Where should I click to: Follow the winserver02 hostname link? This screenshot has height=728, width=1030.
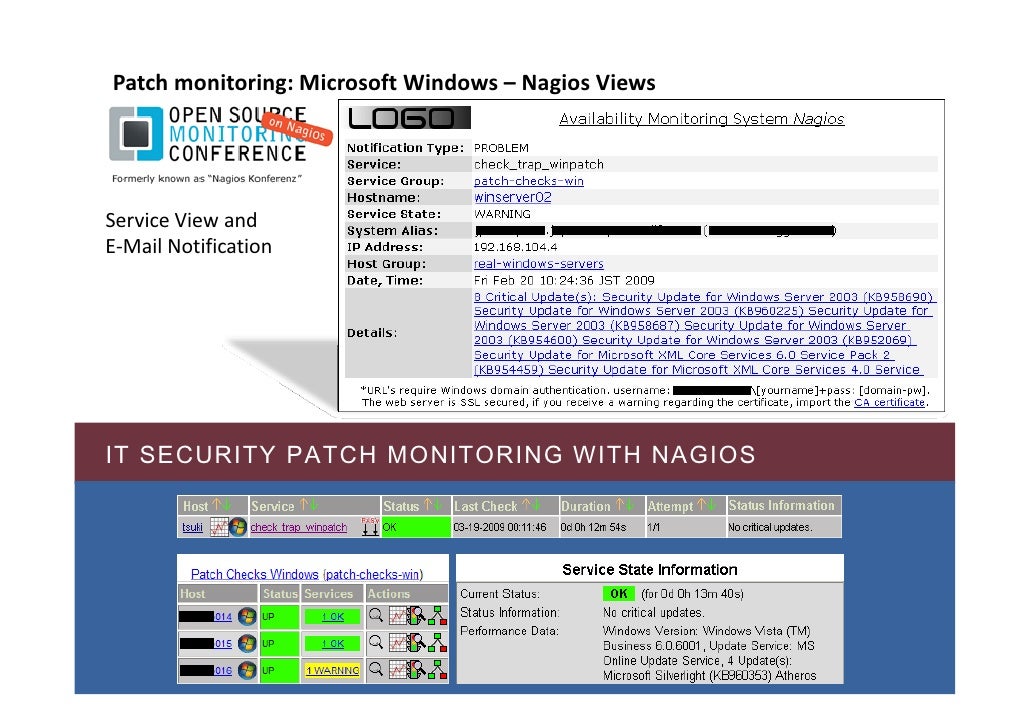coord(512,197)
